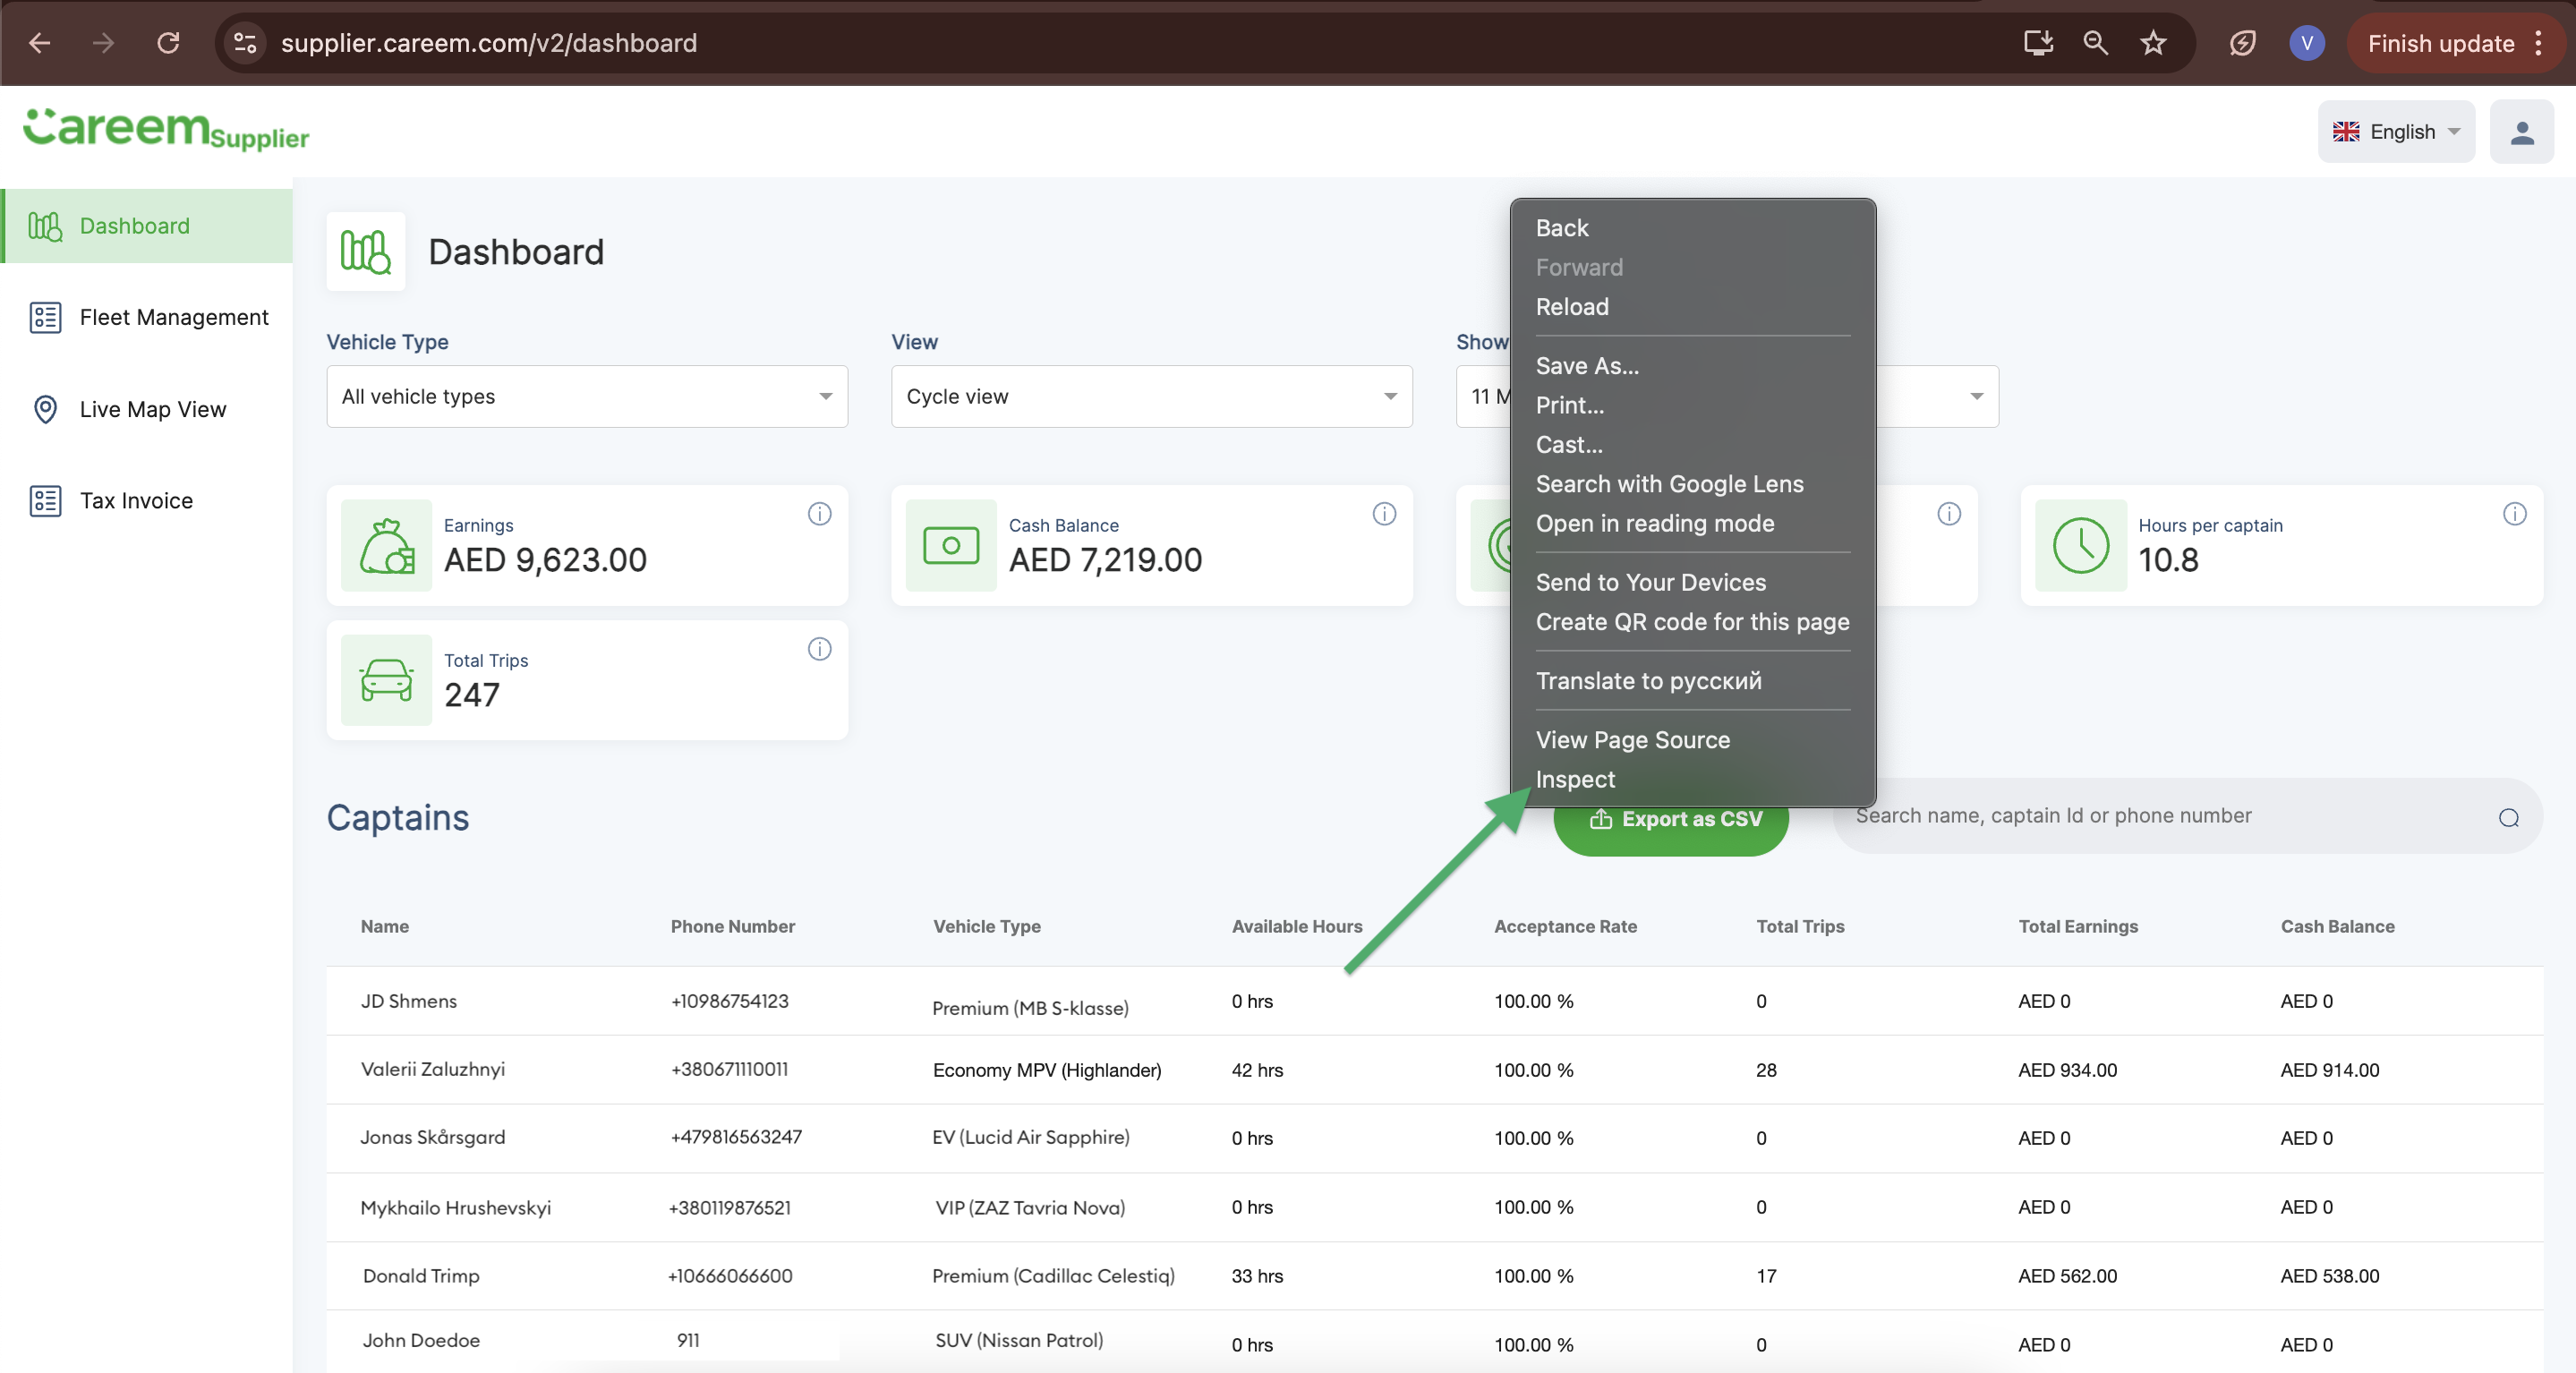Show Earnings info tooltip icon

pyautogui.click(x=819, y=514)
